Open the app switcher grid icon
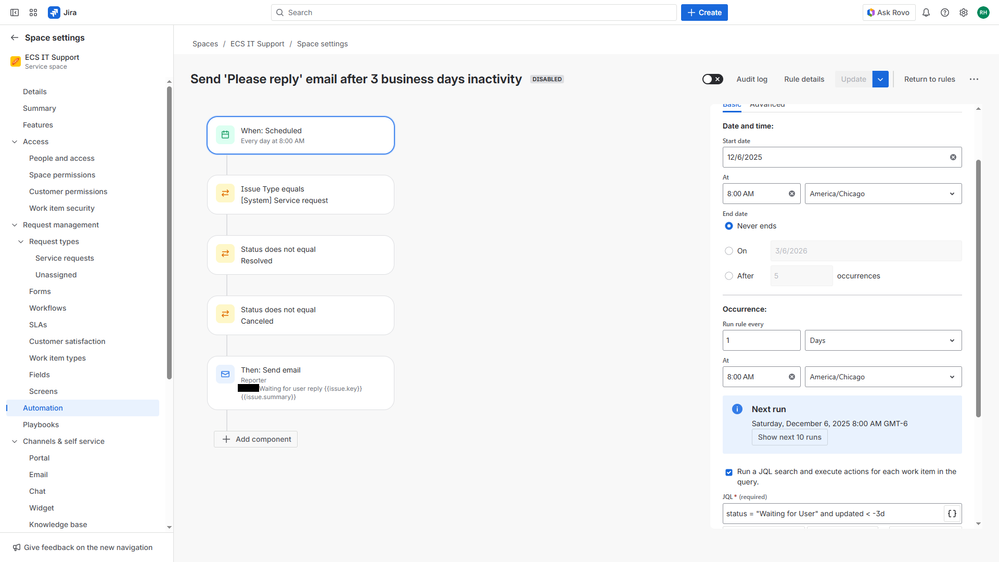The image size is (999, 562). coord(33,12)
